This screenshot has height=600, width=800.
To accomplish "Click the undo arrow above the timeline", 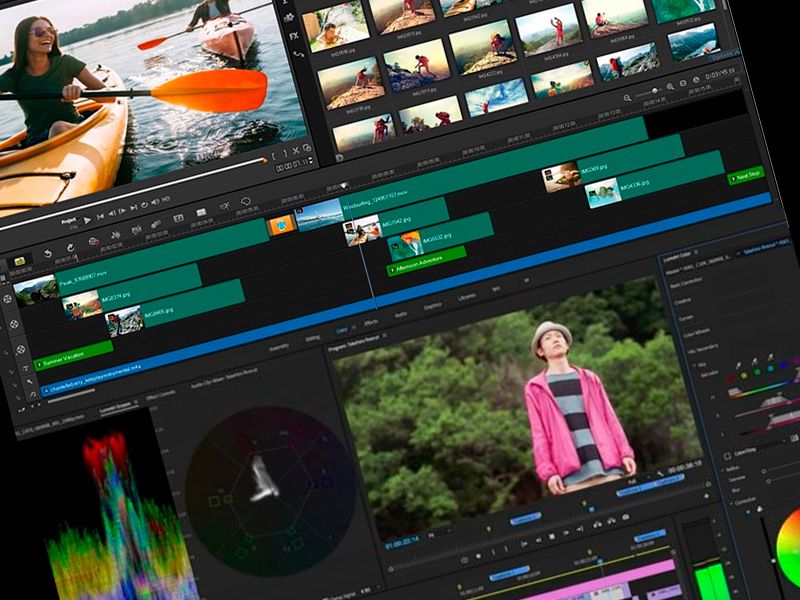I will 48,254.
